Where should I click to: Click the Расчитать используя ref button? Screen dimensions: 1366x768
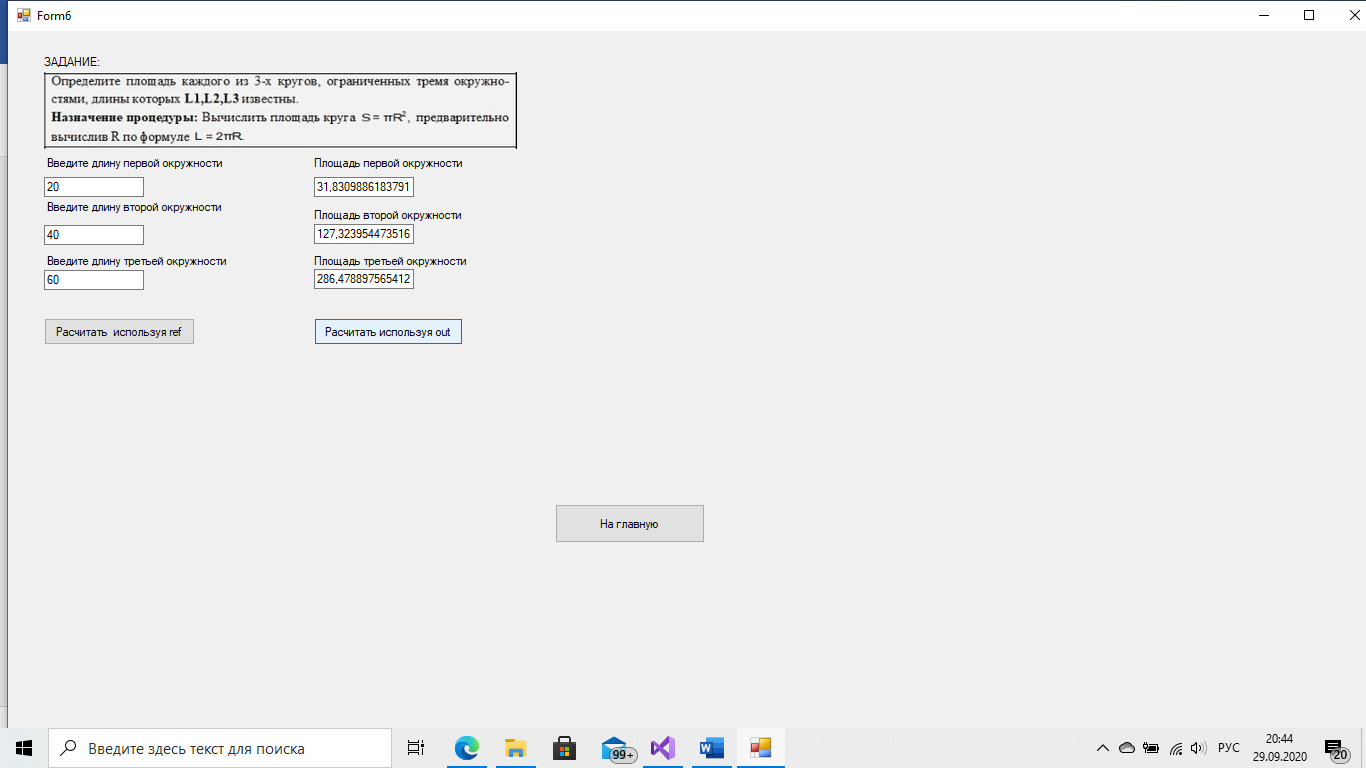point(119,332)
